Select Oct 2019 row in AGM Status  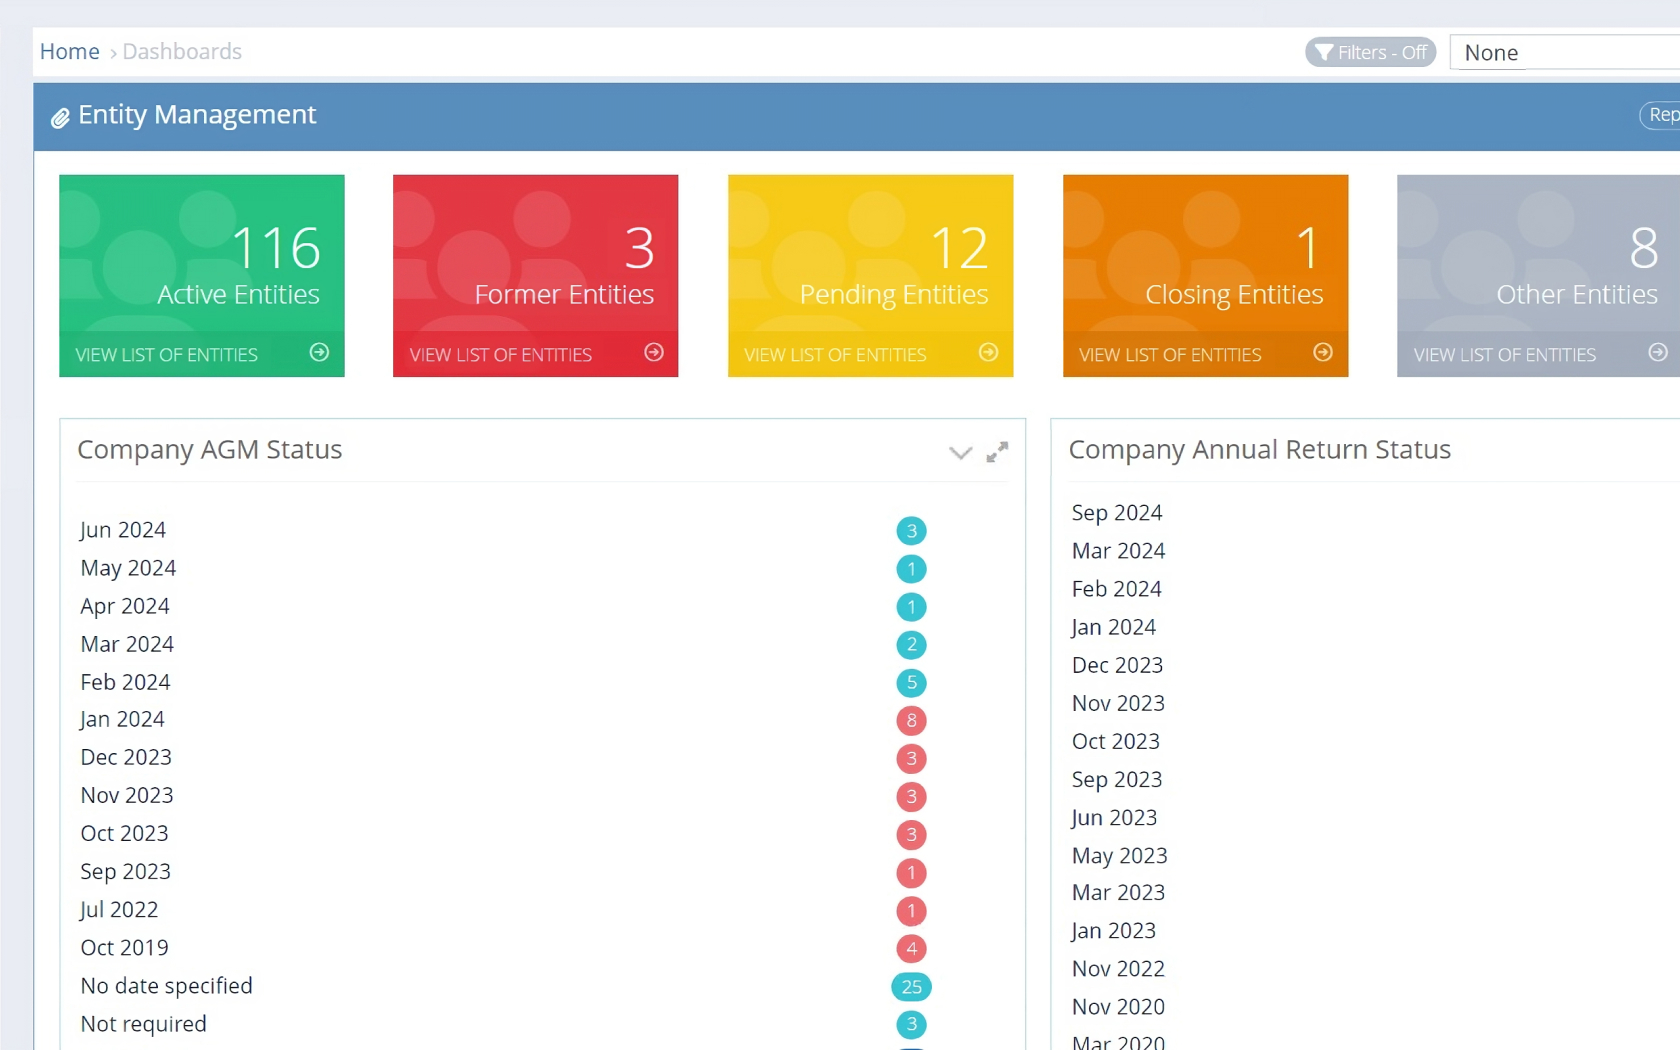point(125,947)
